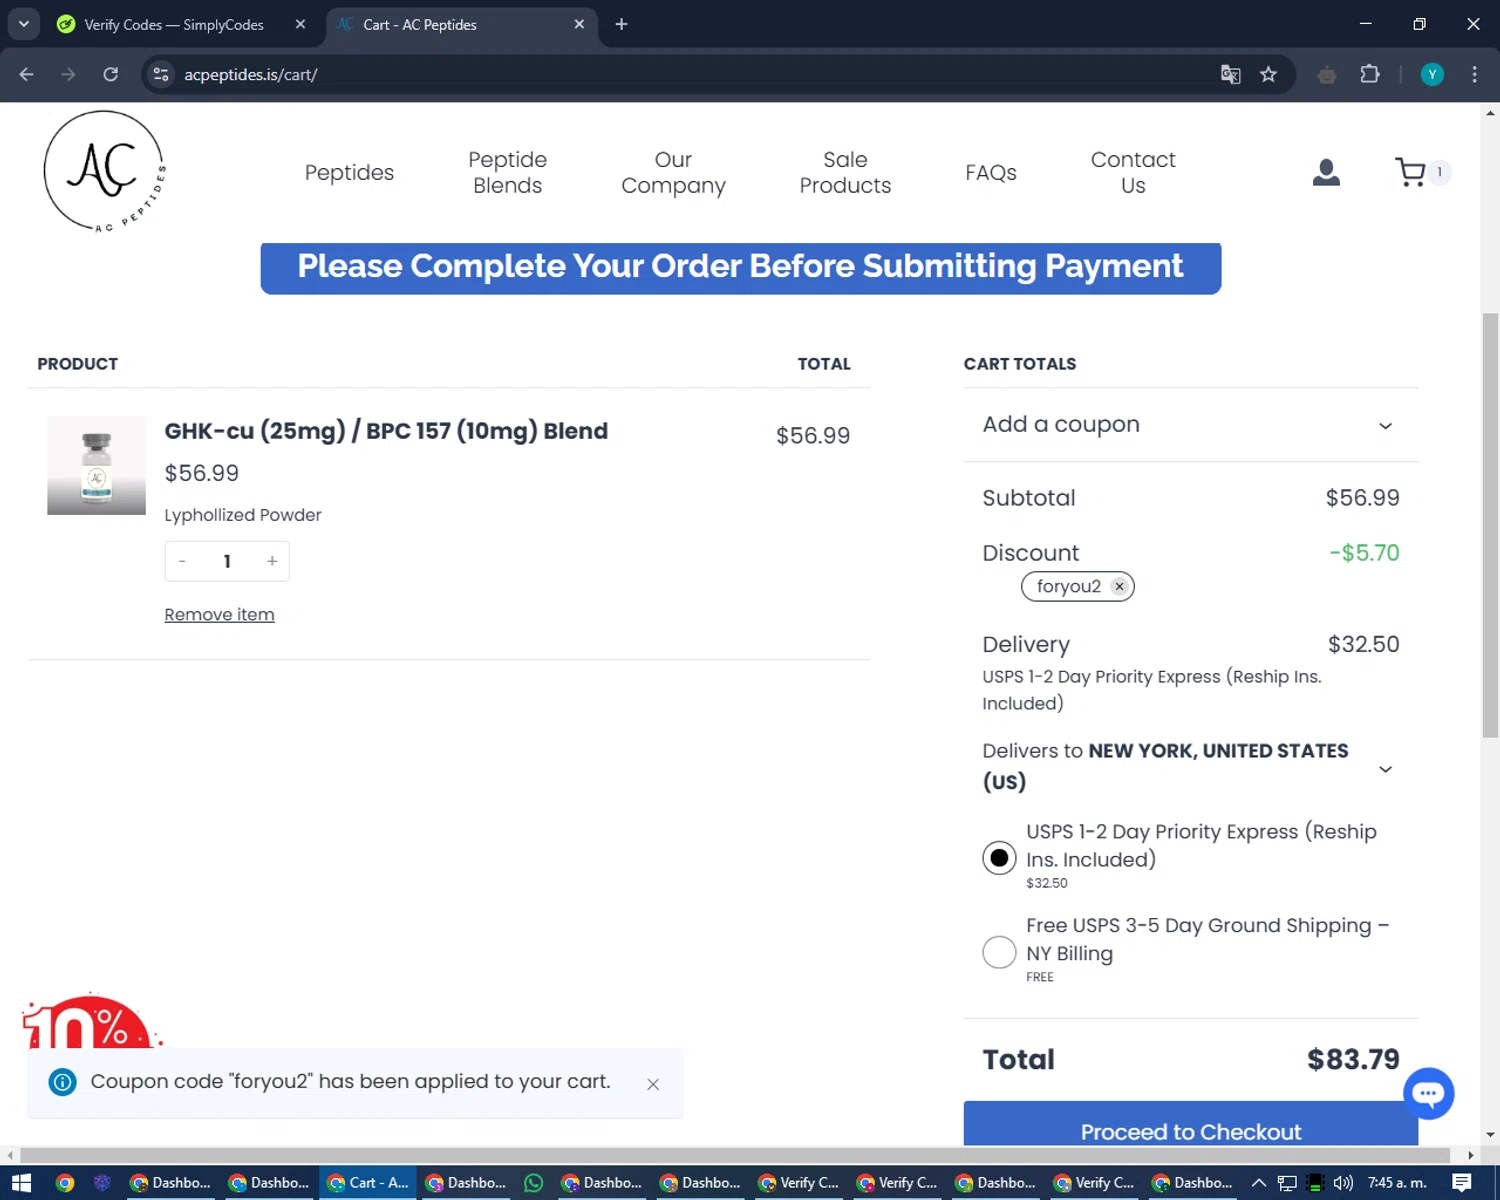Click the browser forward arrow
The height and width of the screenshot is (1200, 1500).
click(68, 74)
